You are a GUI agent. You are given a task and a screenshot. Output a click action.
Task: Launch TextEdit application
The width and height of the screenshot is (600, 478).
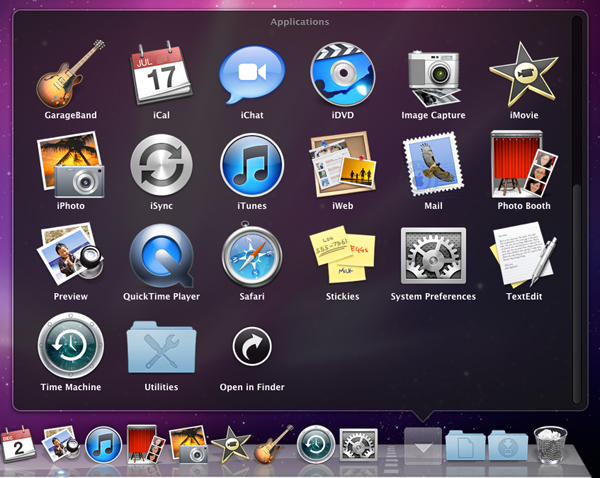524,255
